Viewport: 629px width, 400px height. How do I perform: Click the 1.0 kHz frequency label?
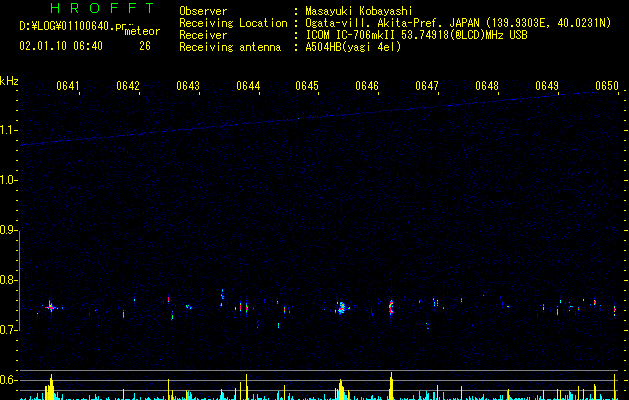tap(8, 180)
